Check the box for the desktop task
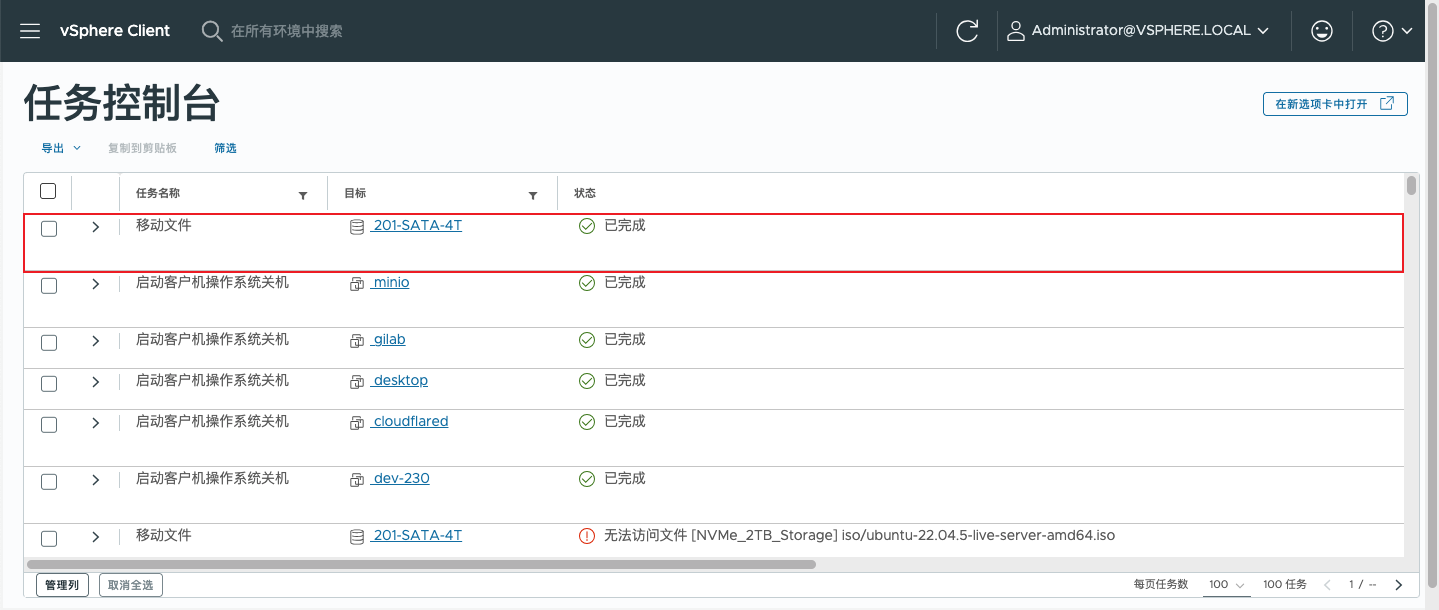This screenshot has height=610, width=1439. coord(49,384)
